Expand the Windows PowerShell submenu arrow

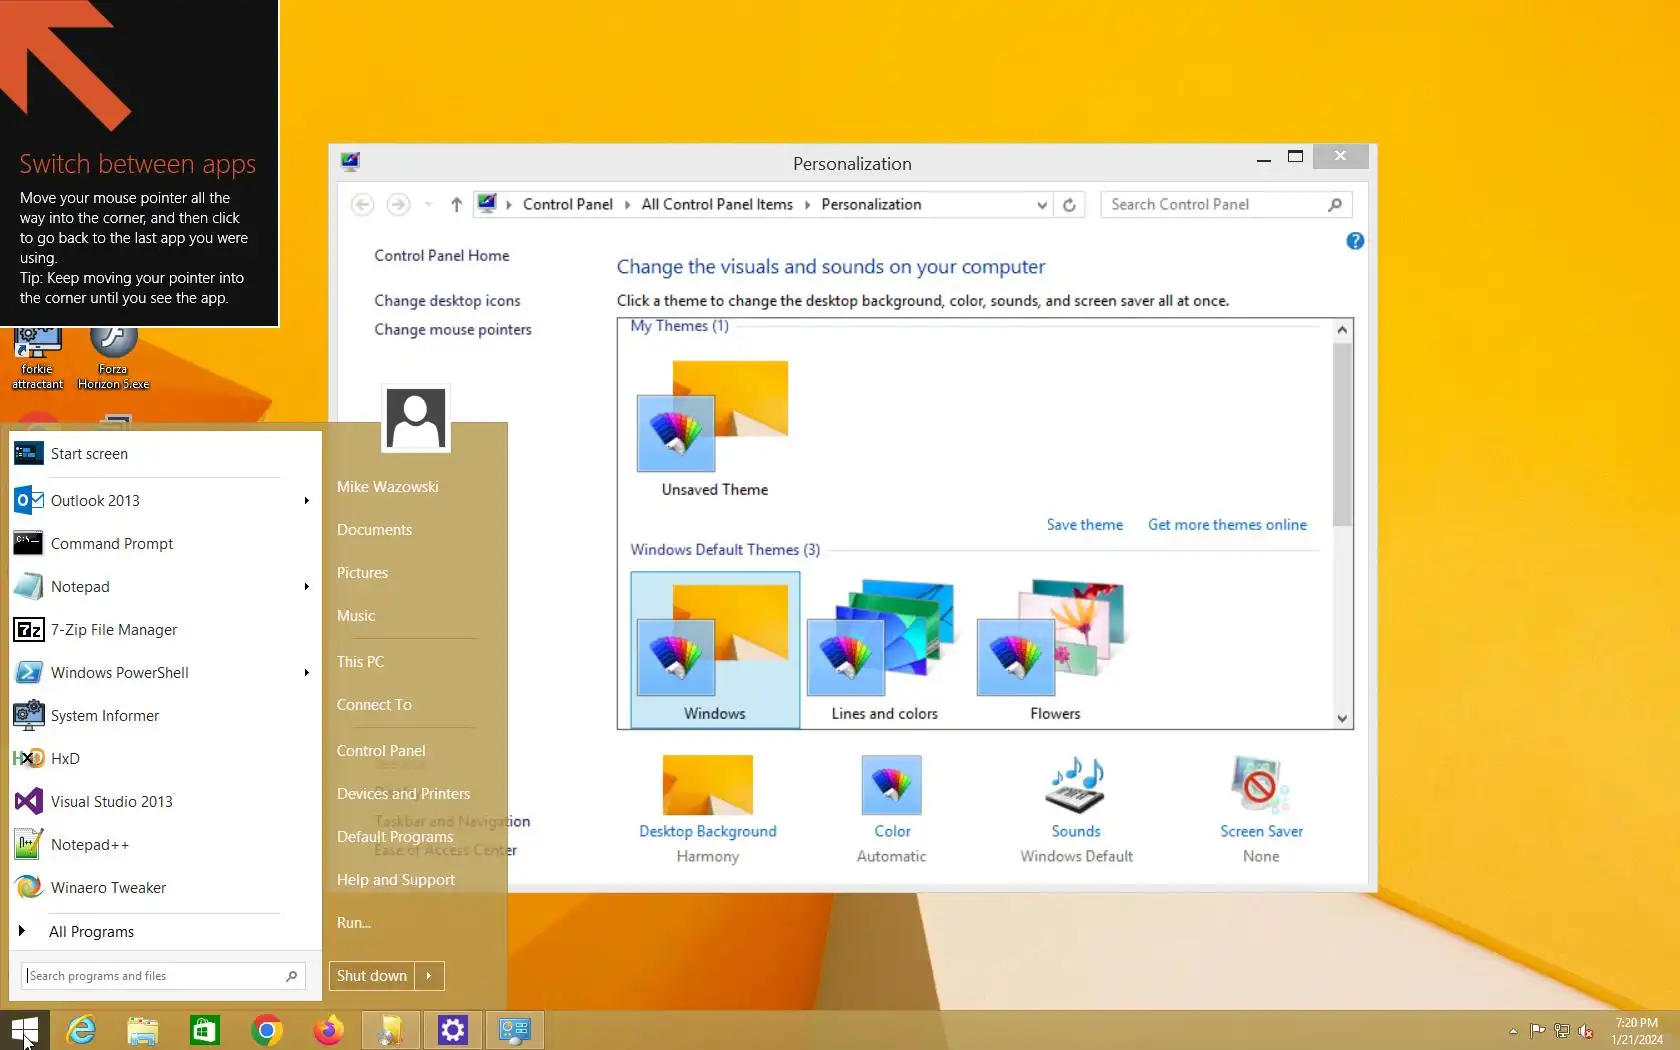click(306, 672)
